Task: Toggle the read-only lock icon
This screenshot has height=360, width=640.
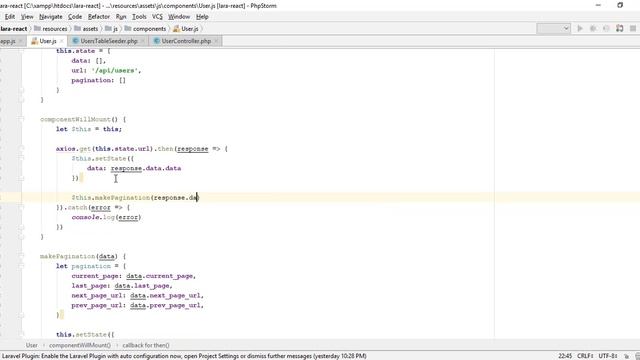Action: (627, 356)
